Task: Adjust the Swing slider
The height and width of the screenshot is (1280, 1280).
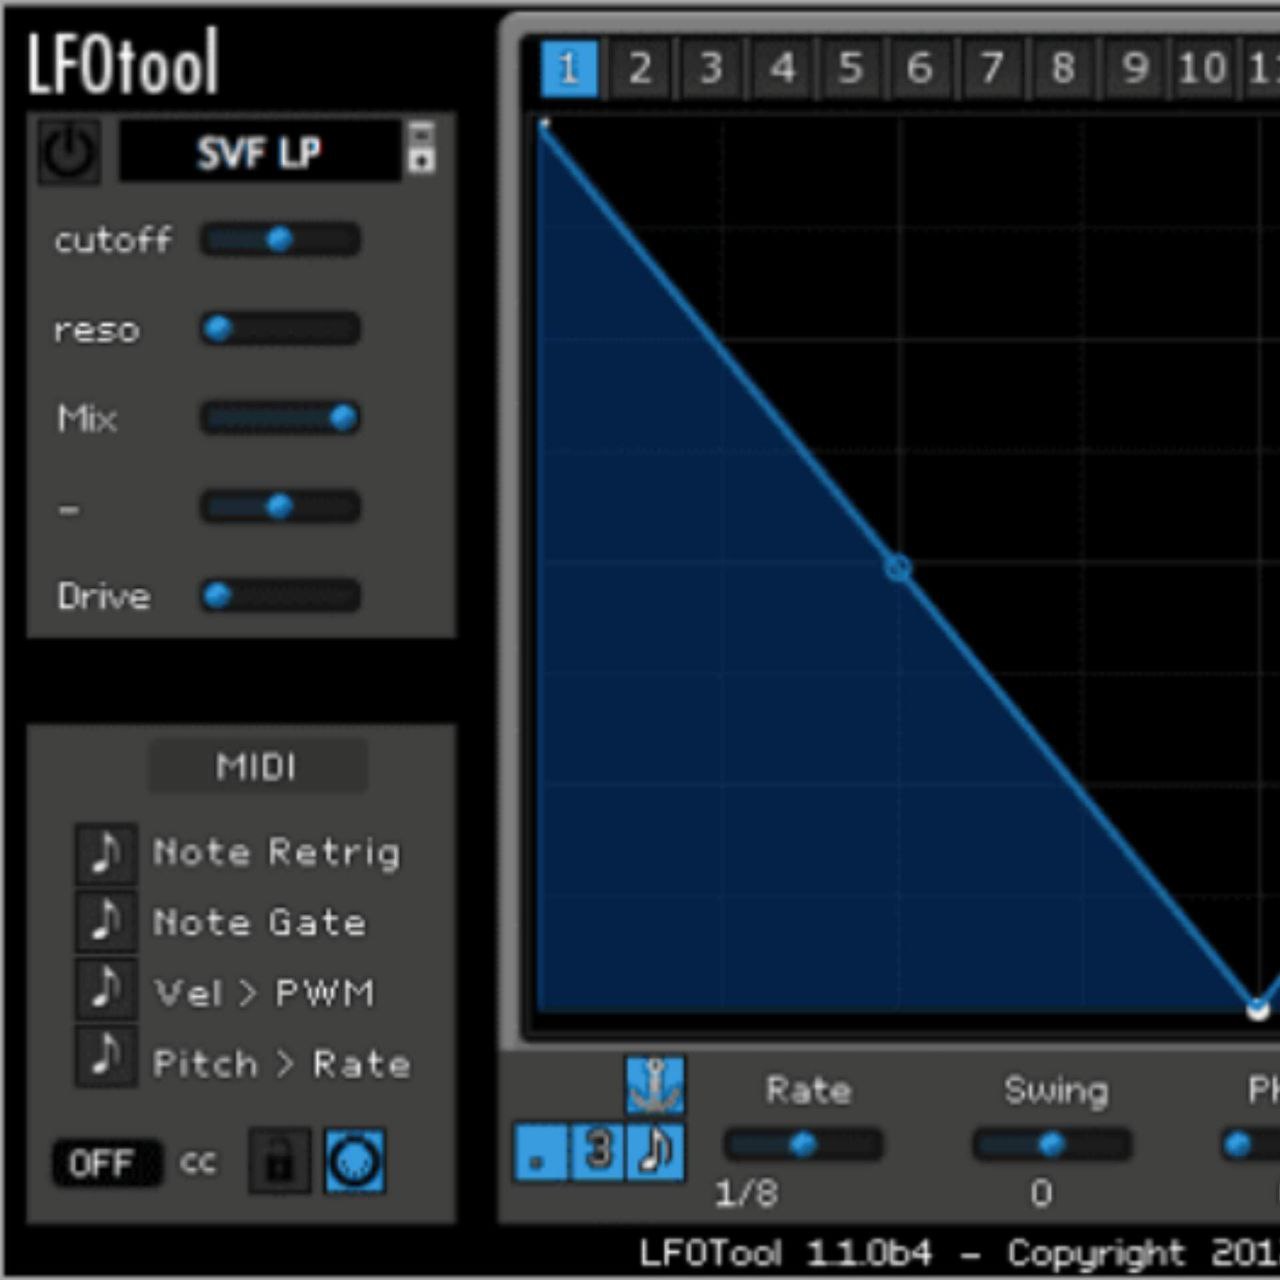Action: [x=1052, y=1145]
